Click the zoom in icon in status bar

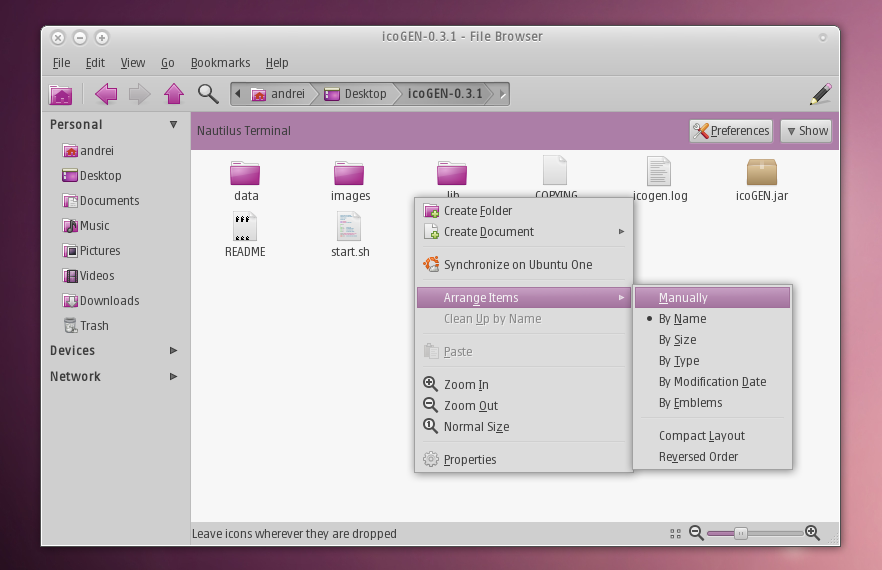coord(812,532)
